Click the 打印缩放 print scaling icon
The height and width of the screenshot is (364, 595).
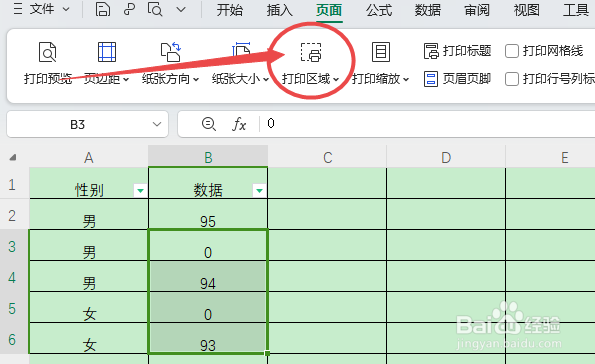381,52
